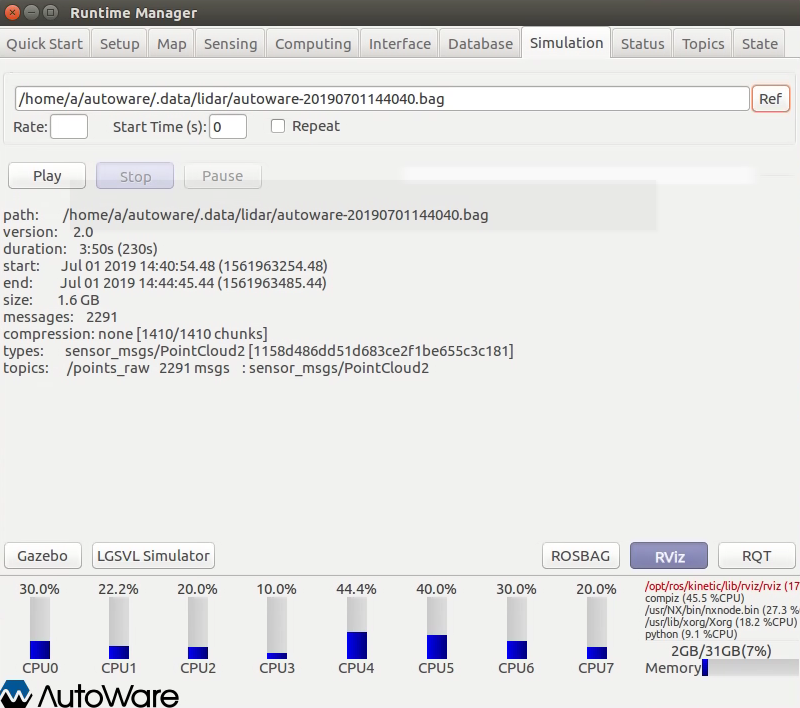Maximize the Runtime Manager window
800x708 pixels.
(51, 12)
